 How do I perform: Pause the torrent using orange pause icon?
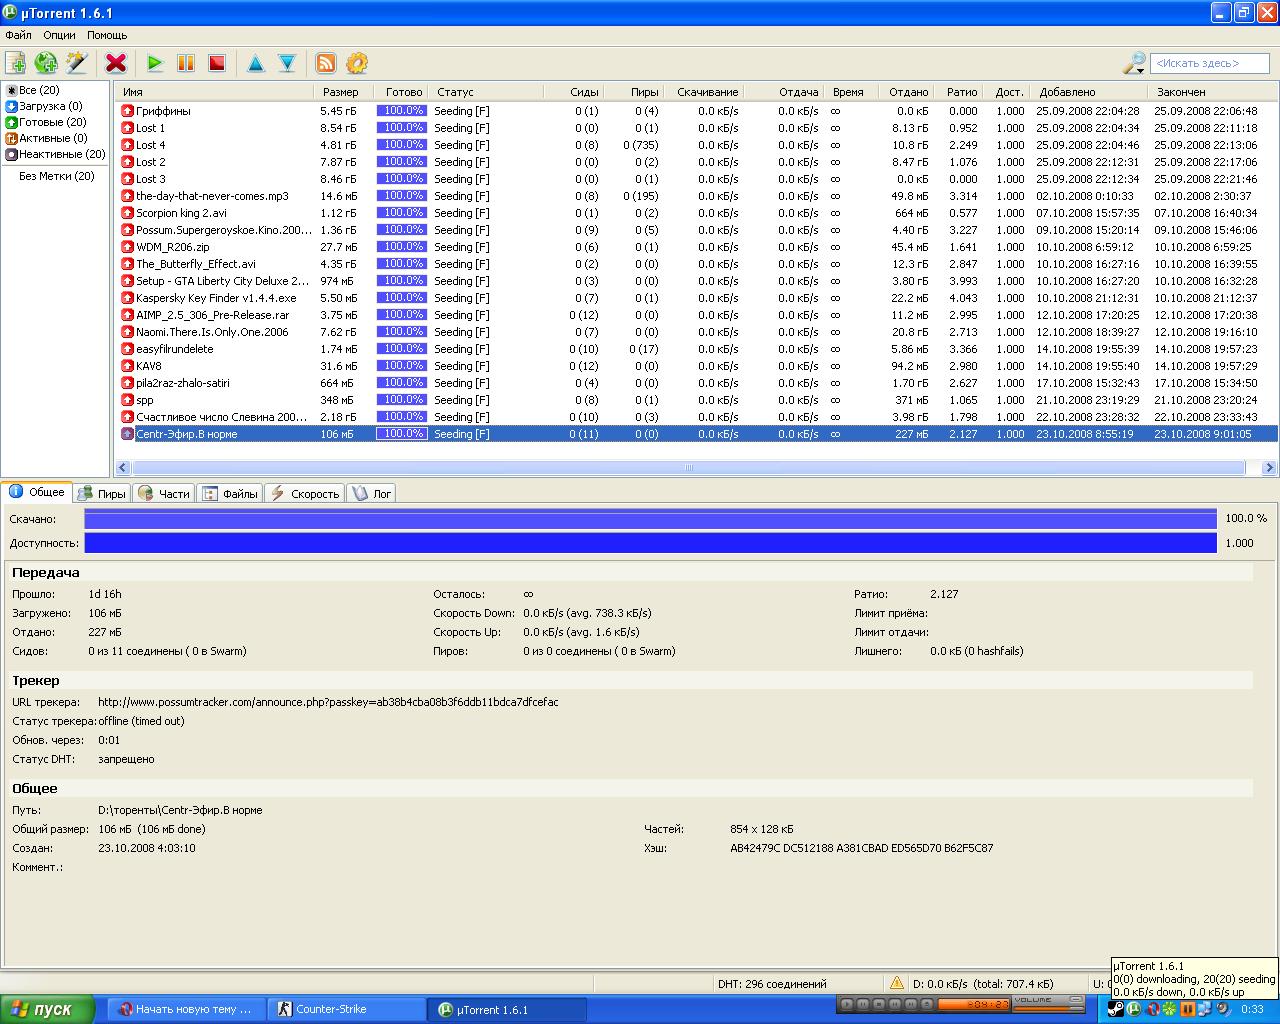(185, 63)
